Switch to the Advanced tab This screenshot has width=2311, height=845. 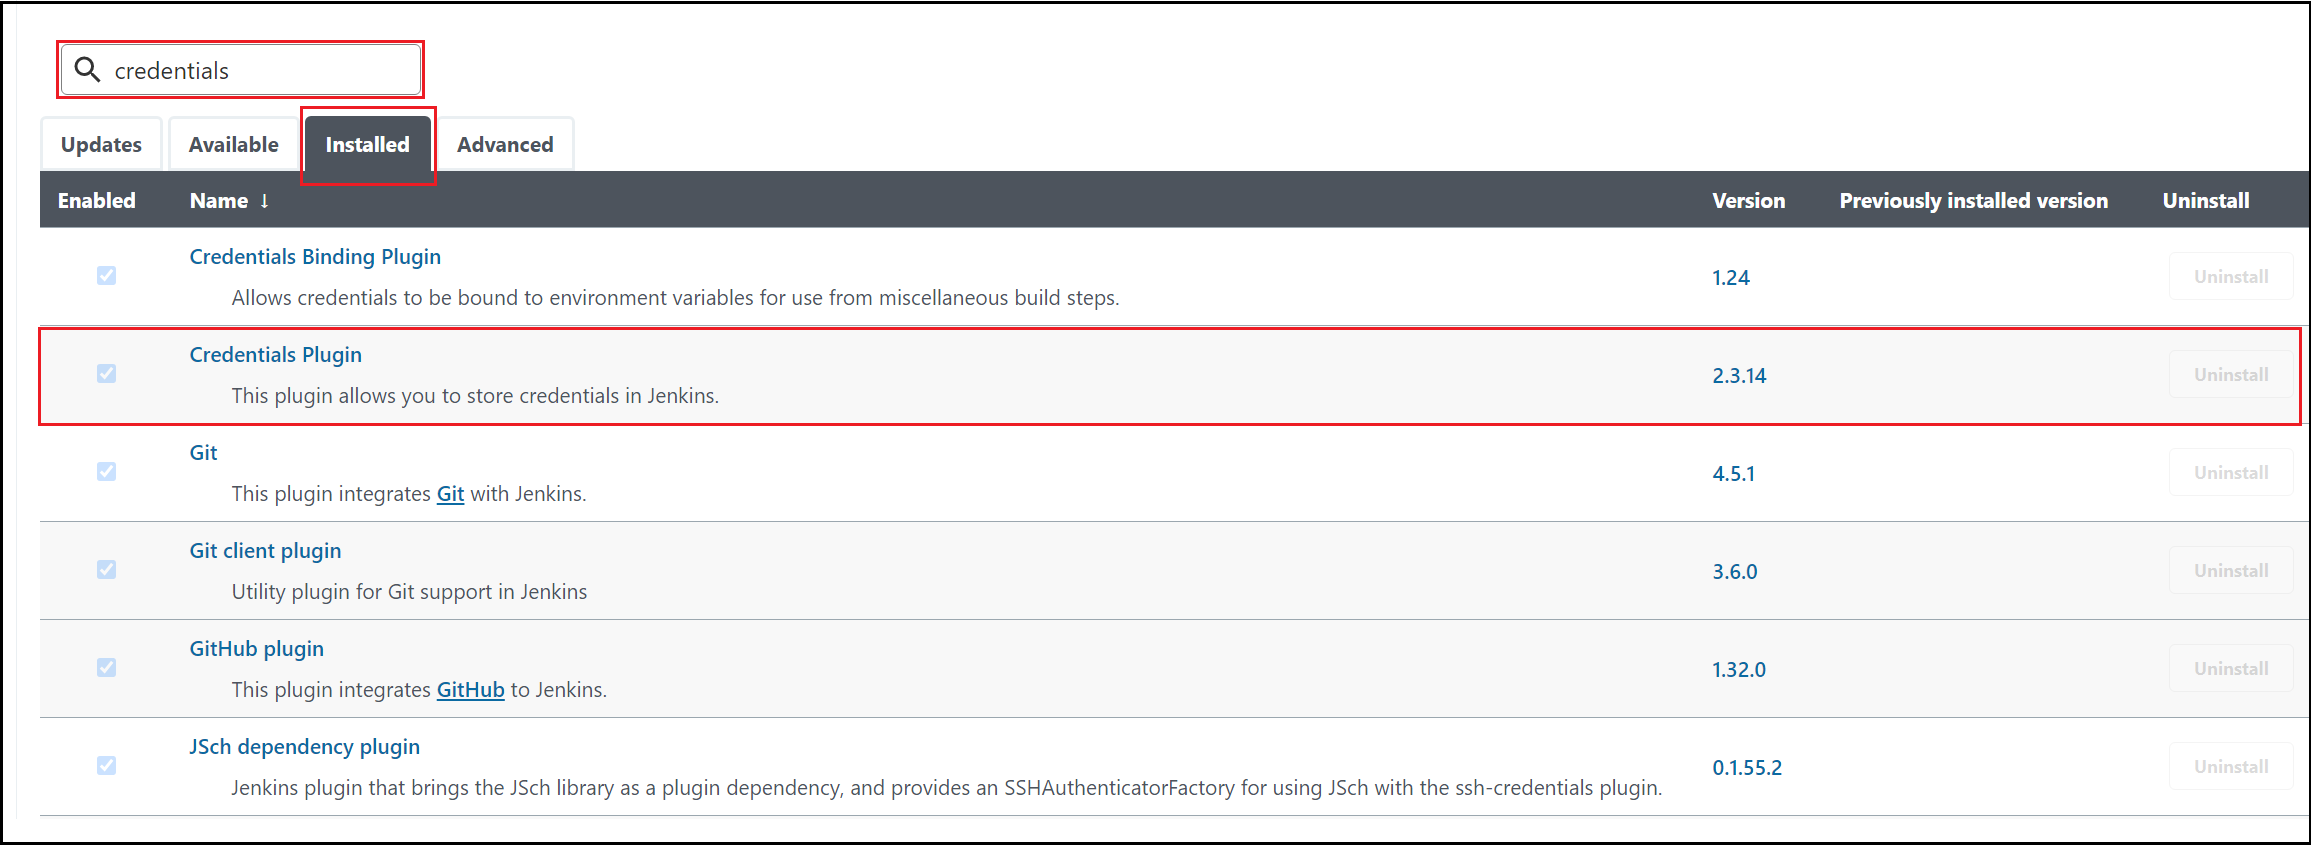(506, 144)
